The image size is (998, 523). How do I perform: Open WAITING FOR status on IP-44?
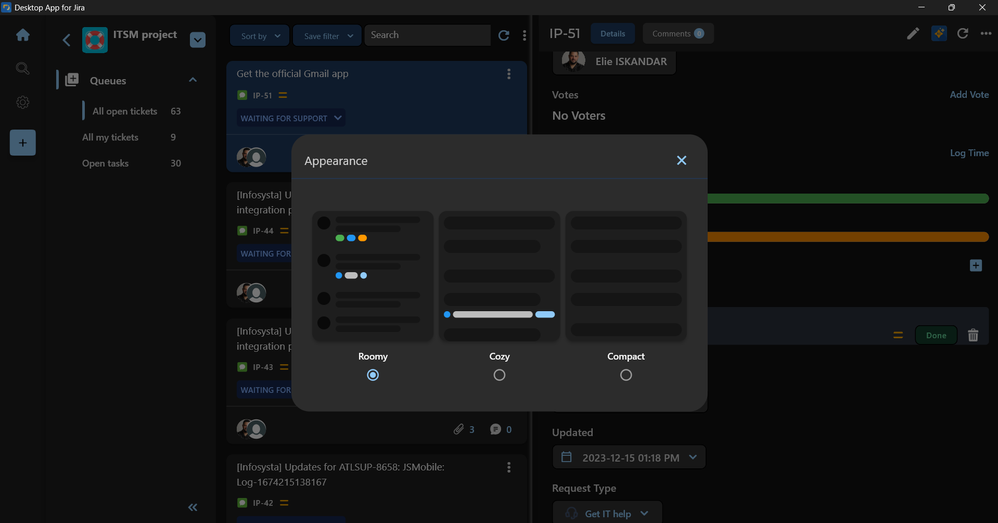click(x=265, y=253)
